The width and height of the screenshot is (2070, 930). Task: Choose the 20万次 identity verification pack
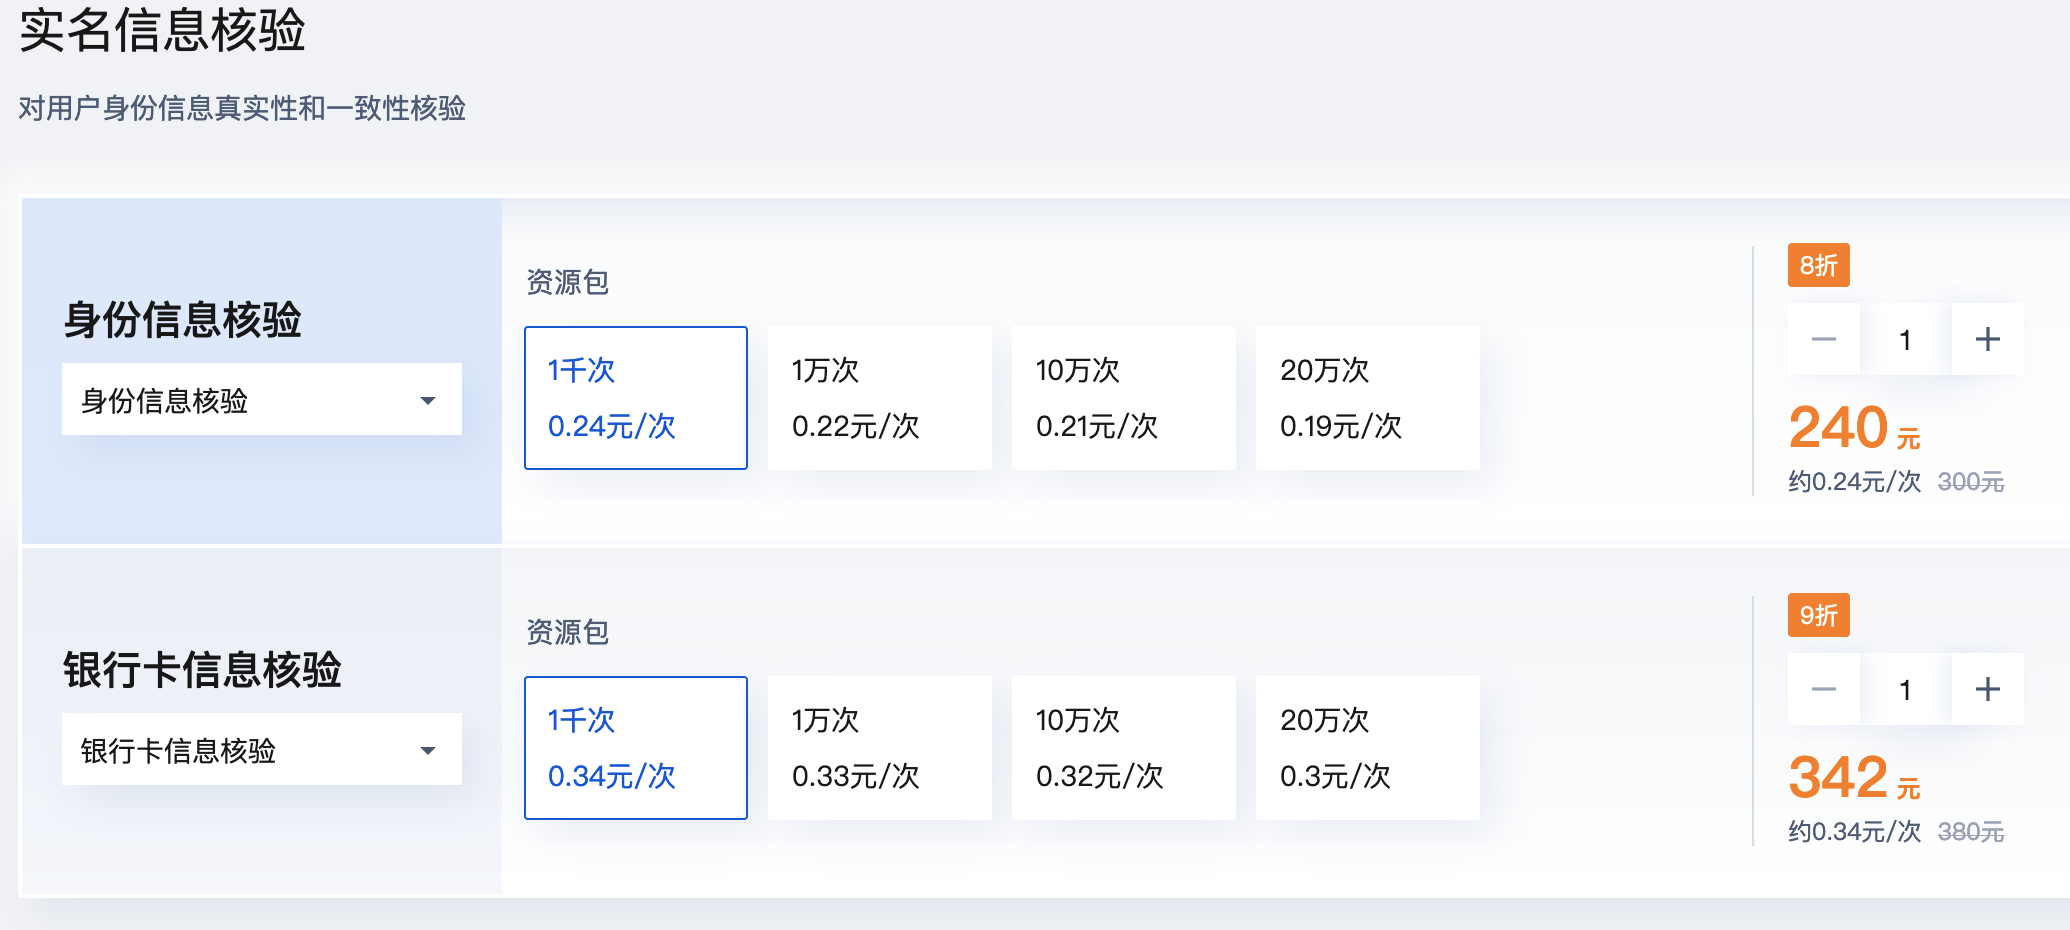pos(1367,397)
